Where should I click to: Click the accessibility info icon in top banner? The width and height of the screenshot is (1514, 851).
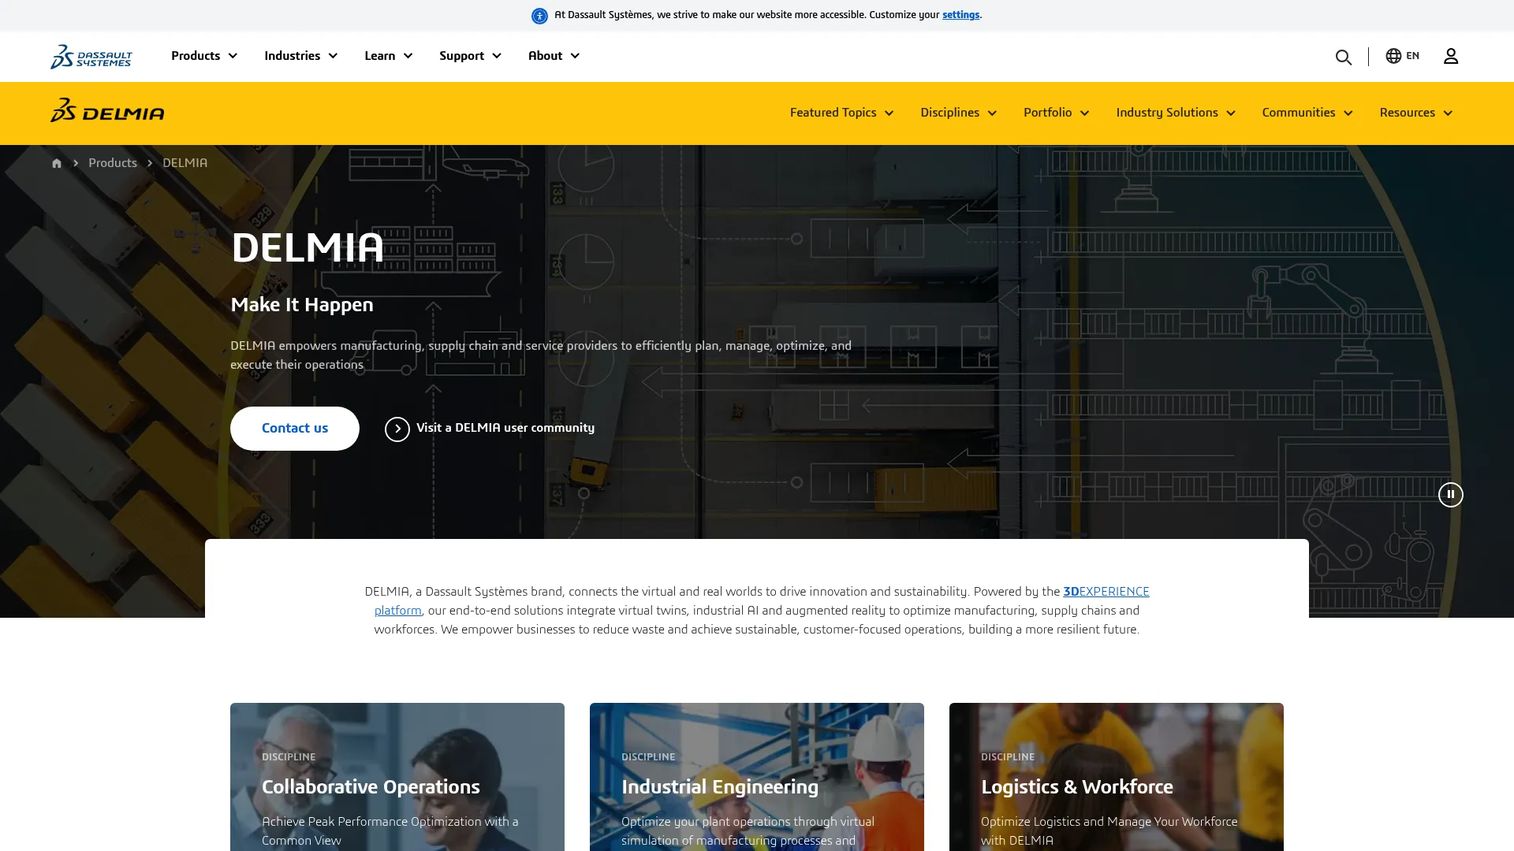pos(539,15)
